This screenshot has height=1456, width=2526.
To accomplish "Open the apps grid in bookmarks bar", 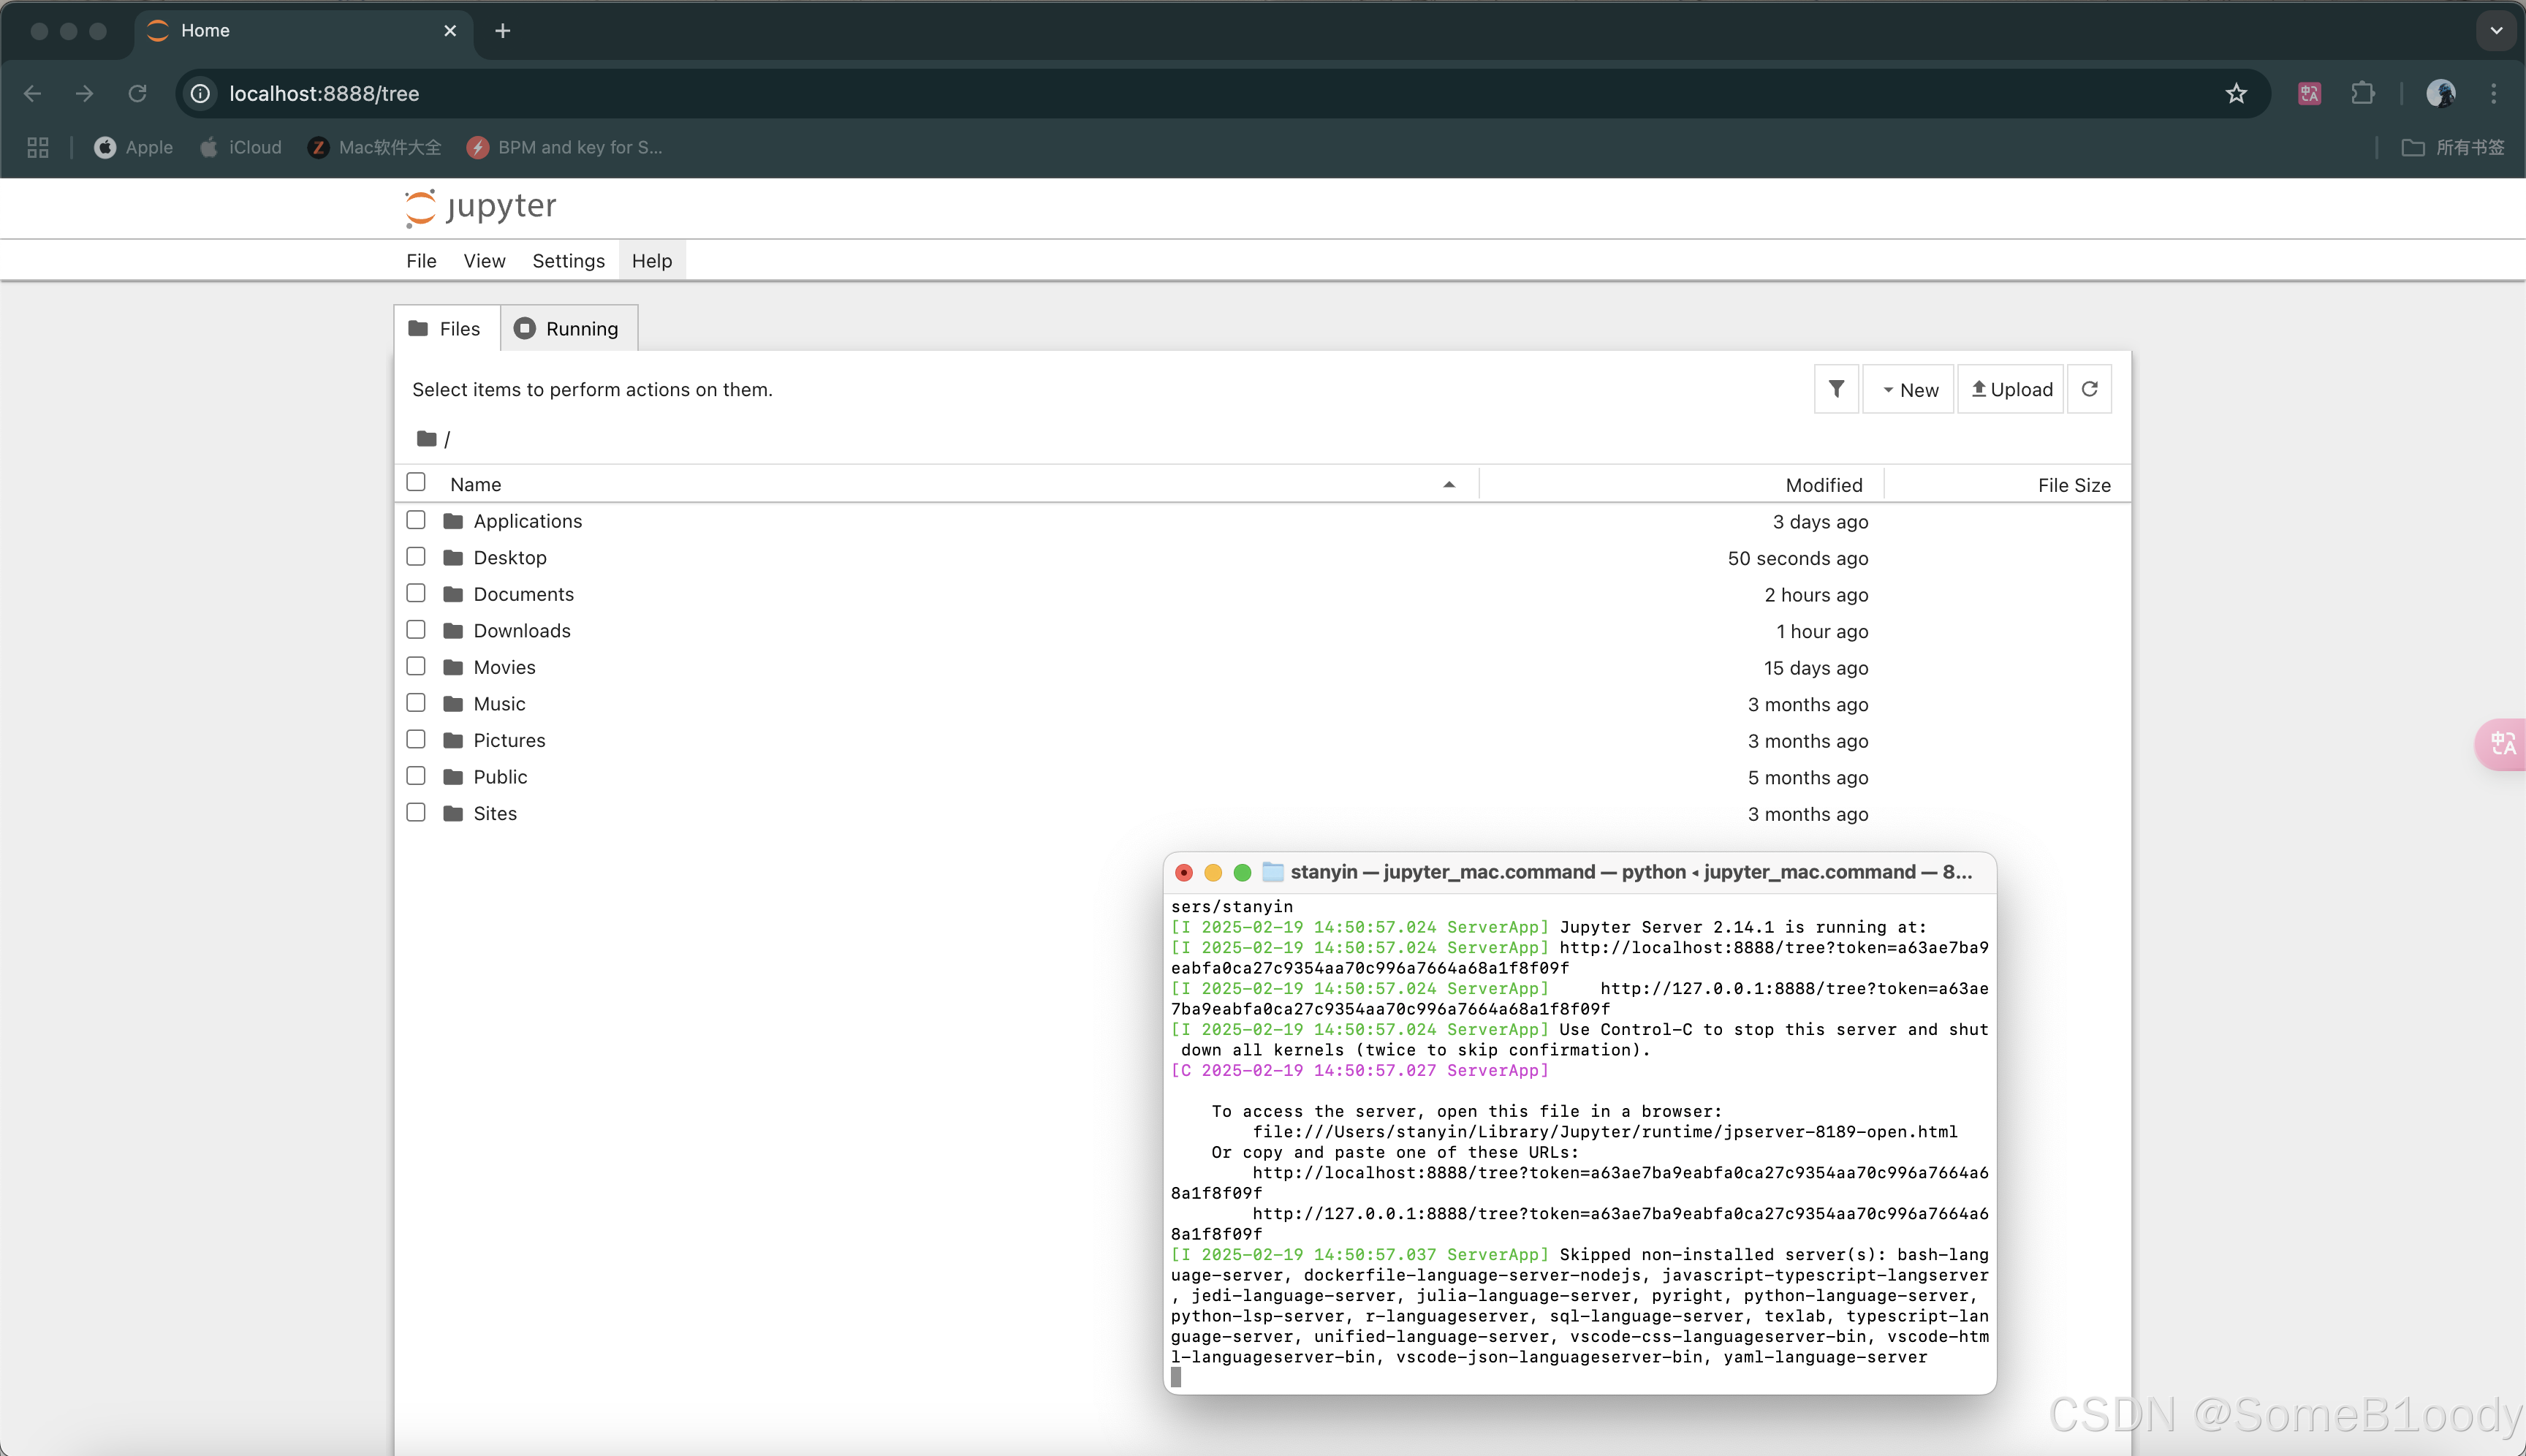I will (x=38, y=147).
